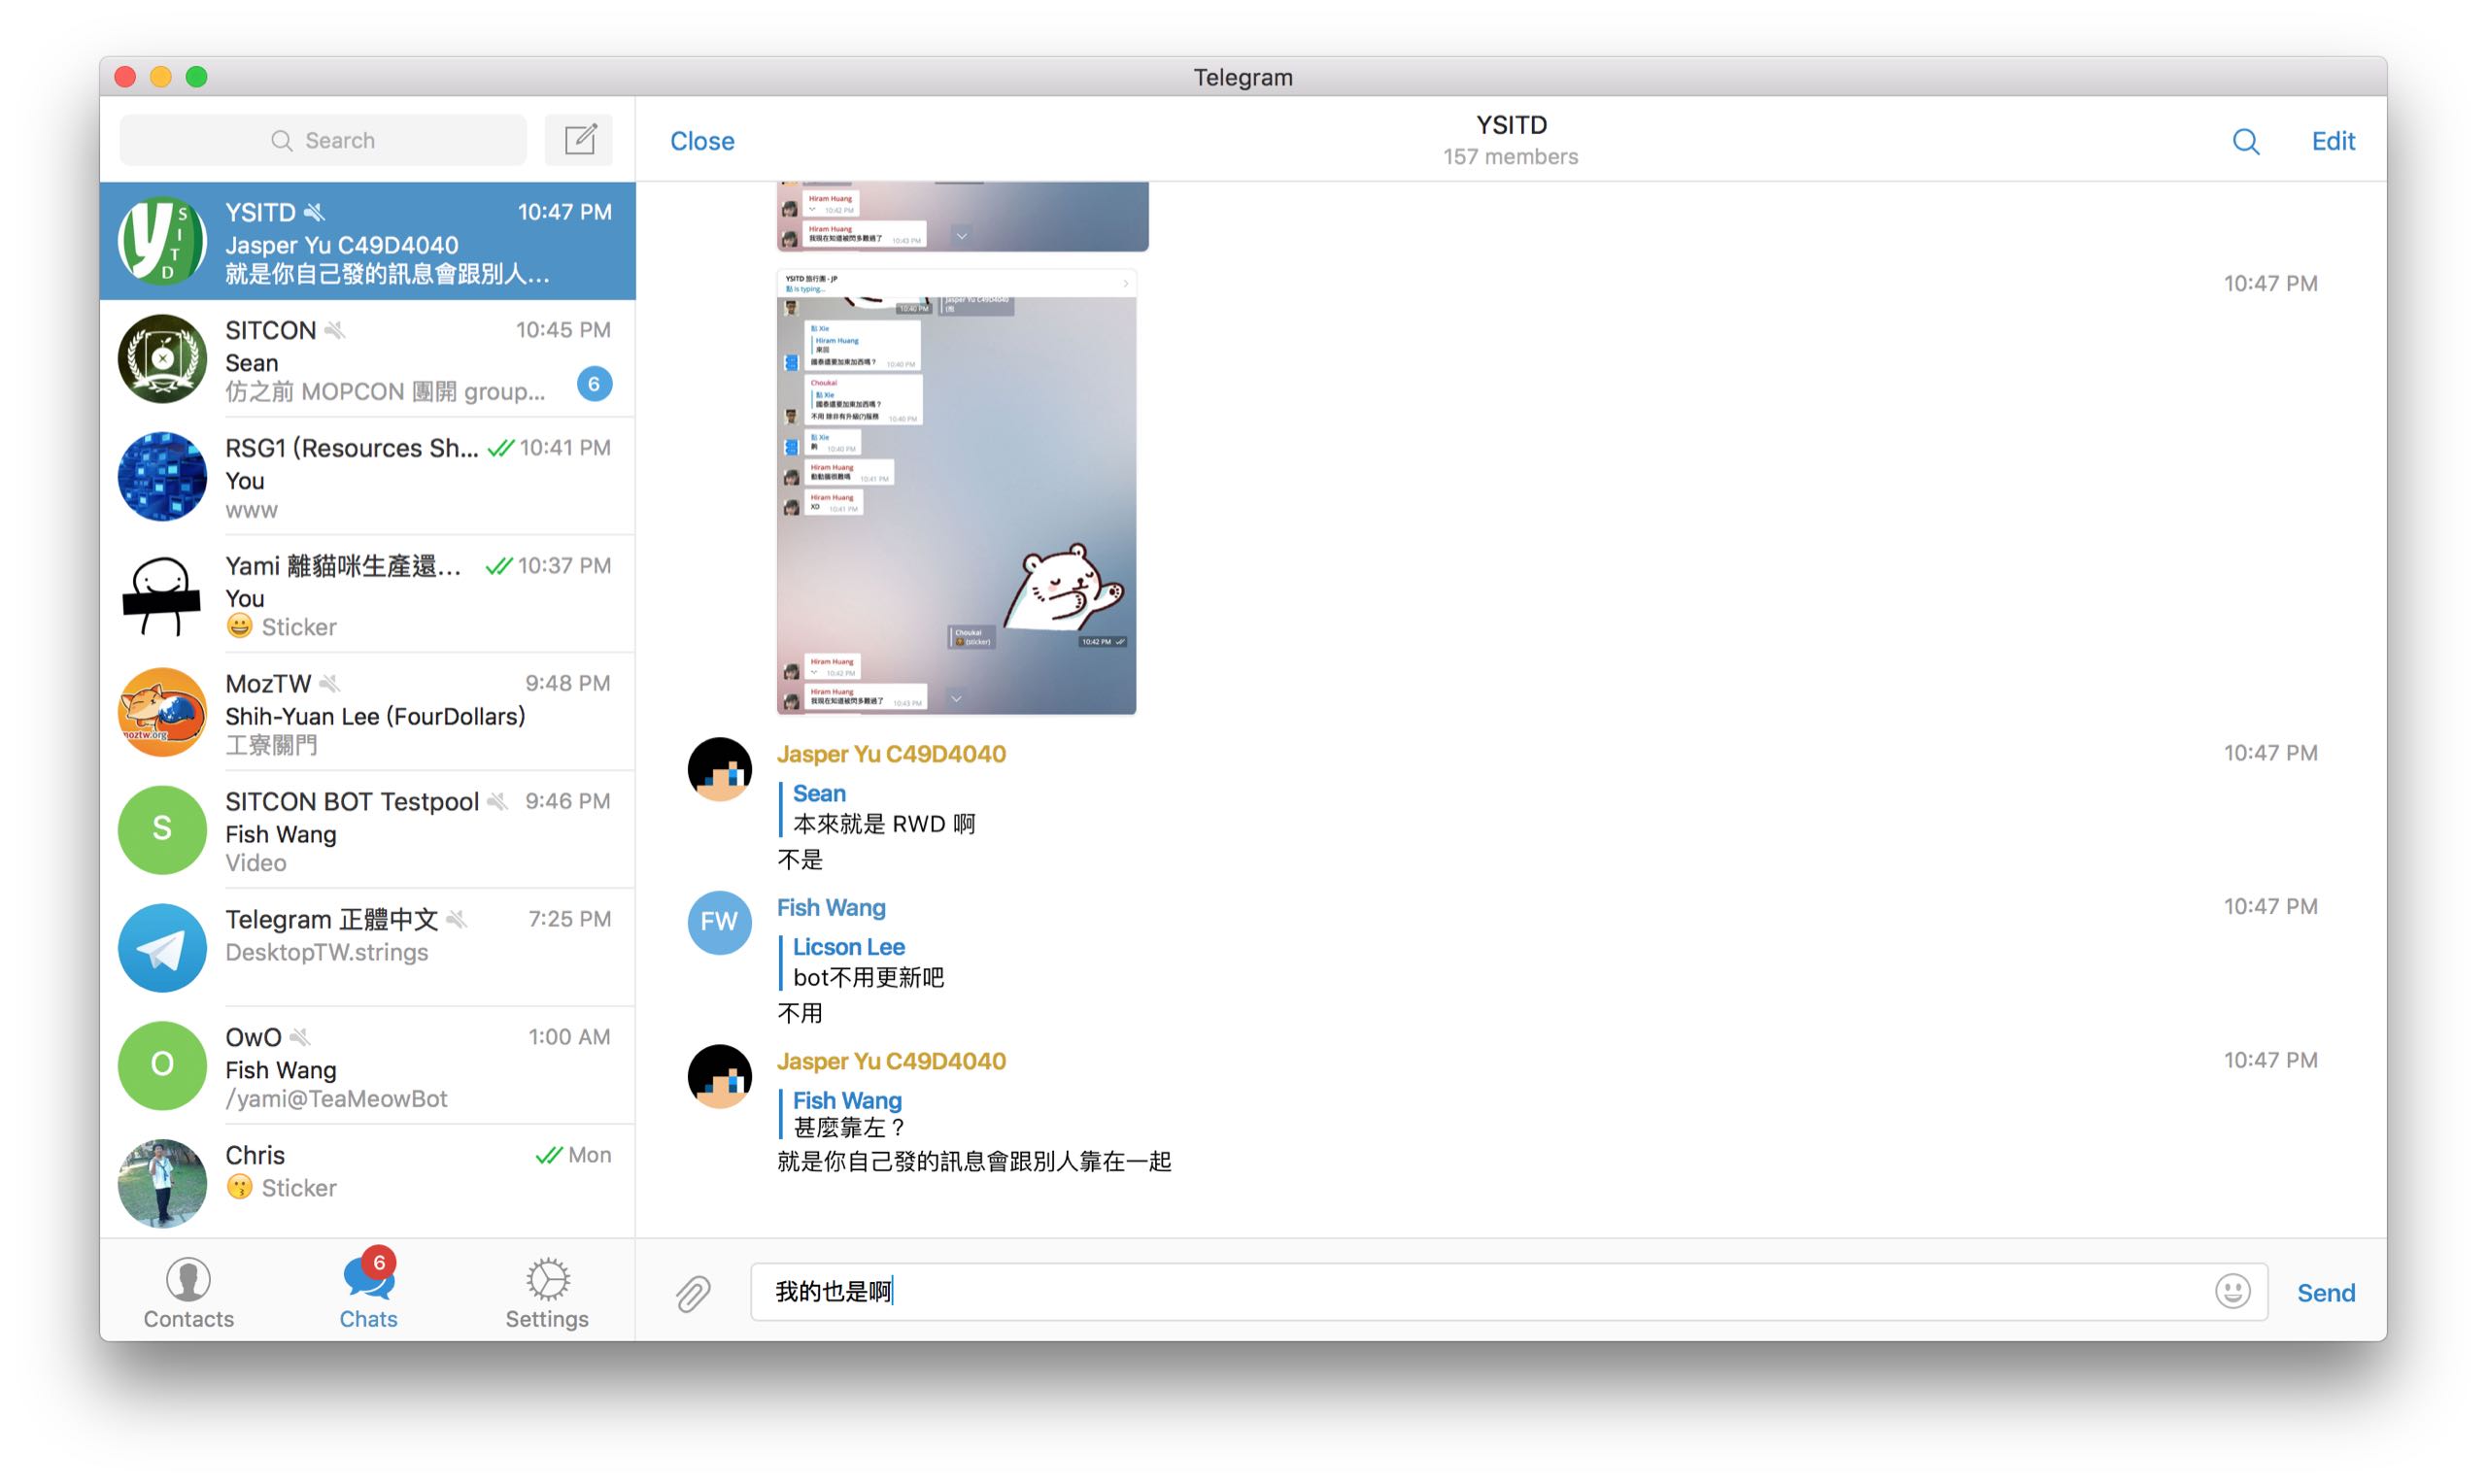Click the muted icon beside MozTW
Screen dimensions: 2487x1484
(330, 684)
